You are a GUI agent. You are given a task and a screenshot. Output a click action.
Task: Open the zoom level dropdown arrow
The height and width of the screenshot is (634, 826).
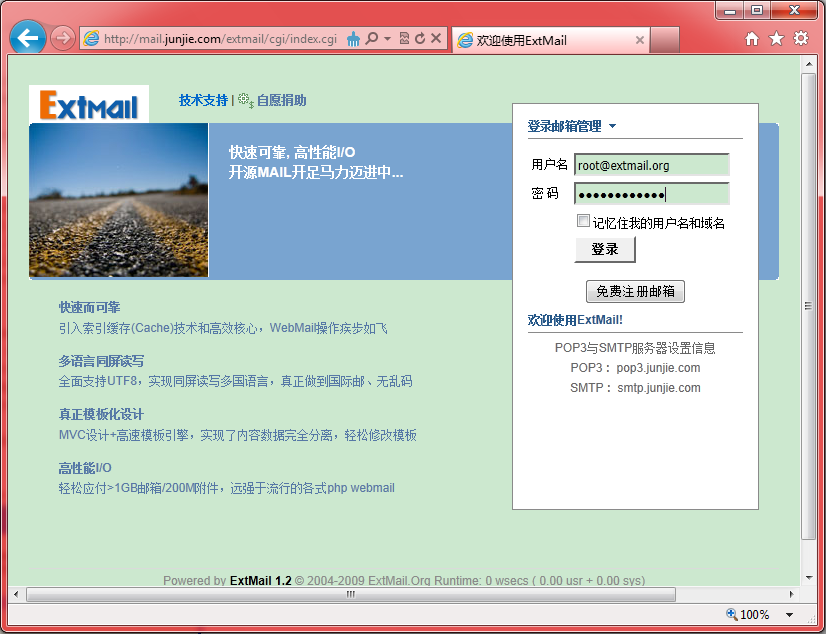789,615
